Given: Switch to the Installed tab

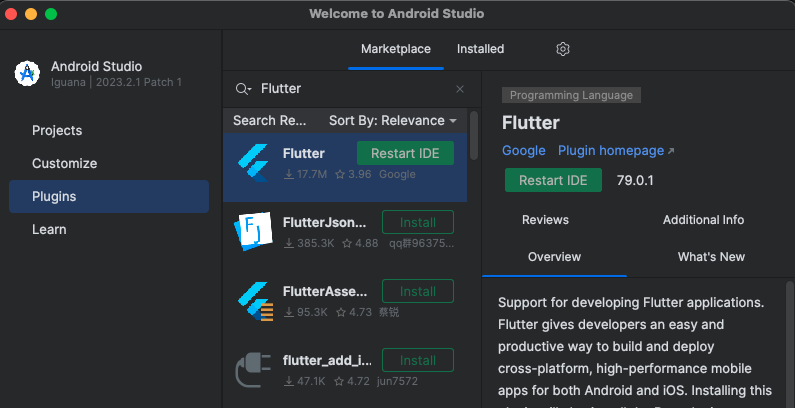Looking at the screenshot, I should pyautogui.click(x=480, y=49).
